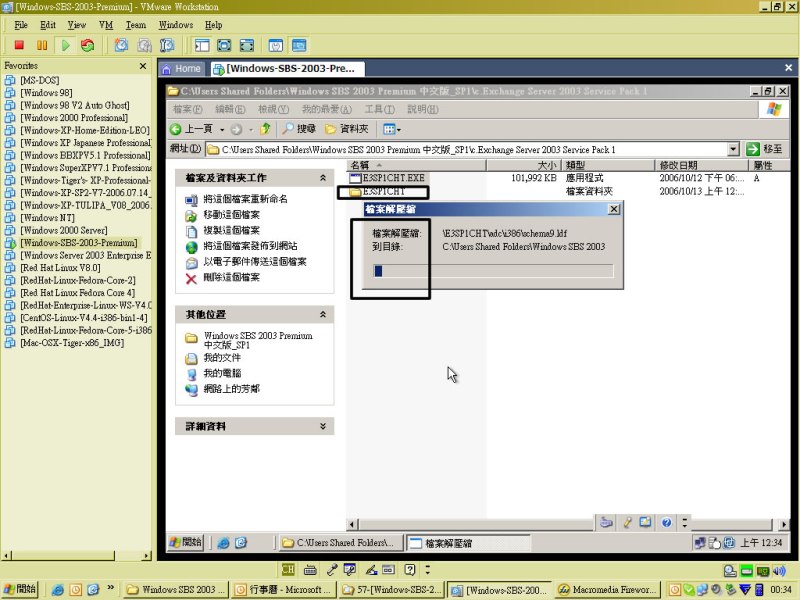Open the Views dropdown in guest Explorer toolbar

(391, 129)
